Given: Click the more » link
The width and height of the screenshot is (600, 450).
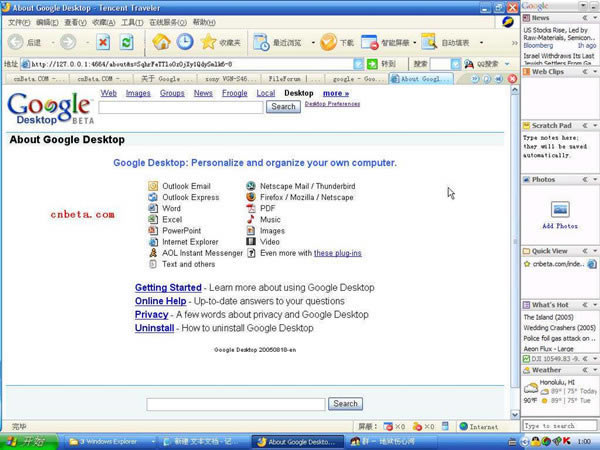Looking at the screenshot, I should (x=336, y=93).
